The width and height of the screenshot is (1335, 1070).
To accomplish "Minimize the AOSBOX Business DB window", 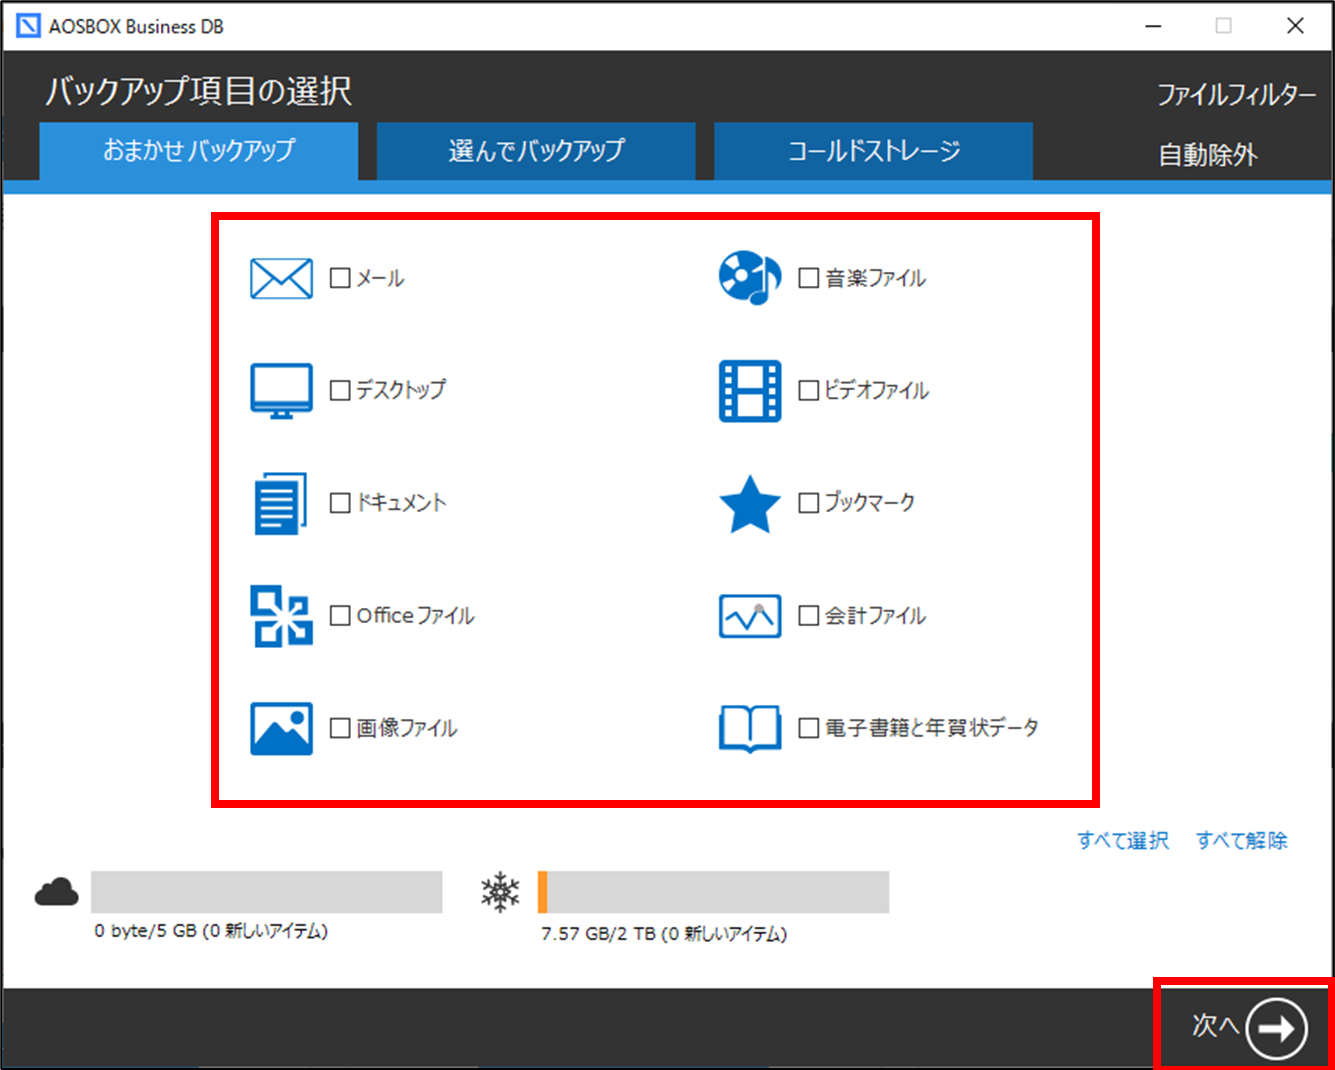I will [x=1153, y=26].
